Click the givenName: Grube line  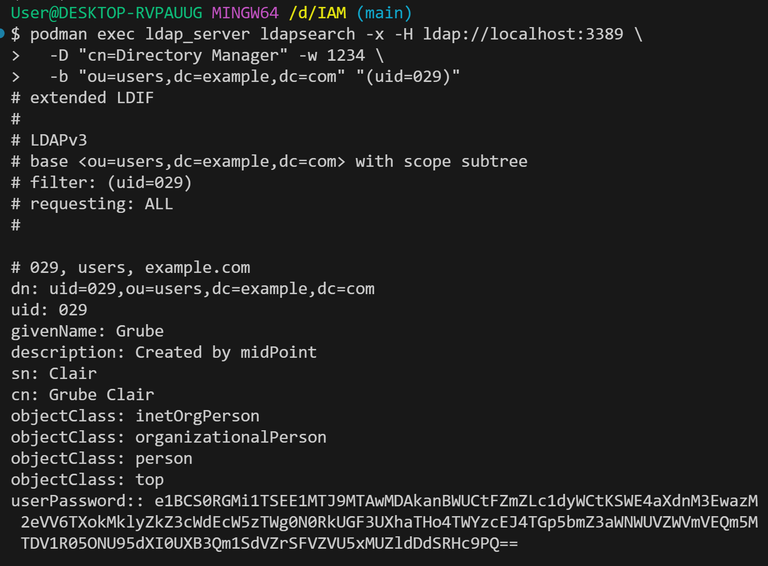(87, 331)
